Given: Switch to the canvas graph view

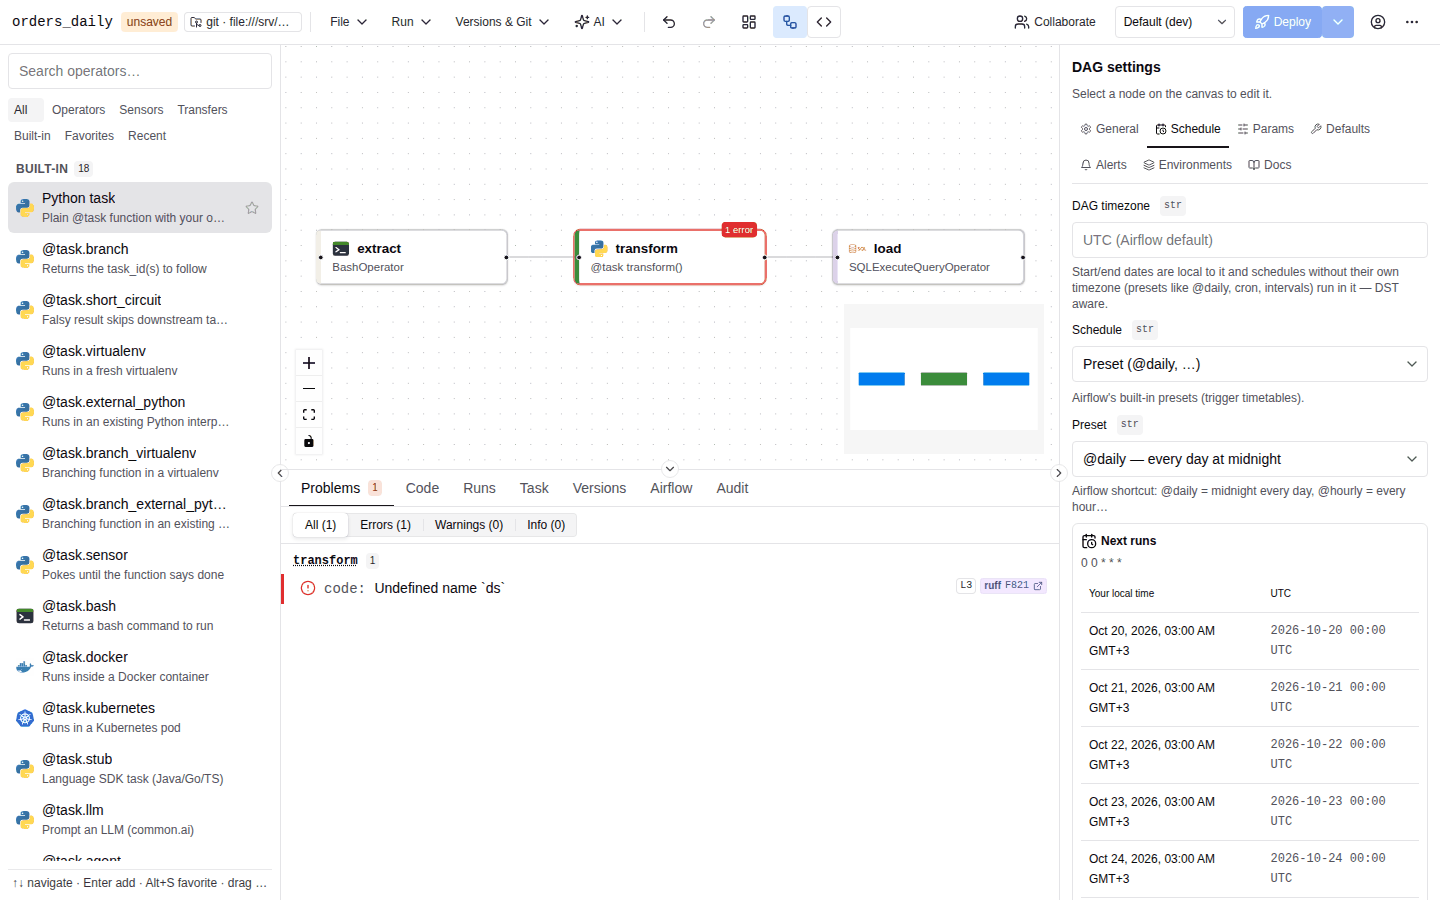Looking at the screenshot, I should (x=790, y=22).
